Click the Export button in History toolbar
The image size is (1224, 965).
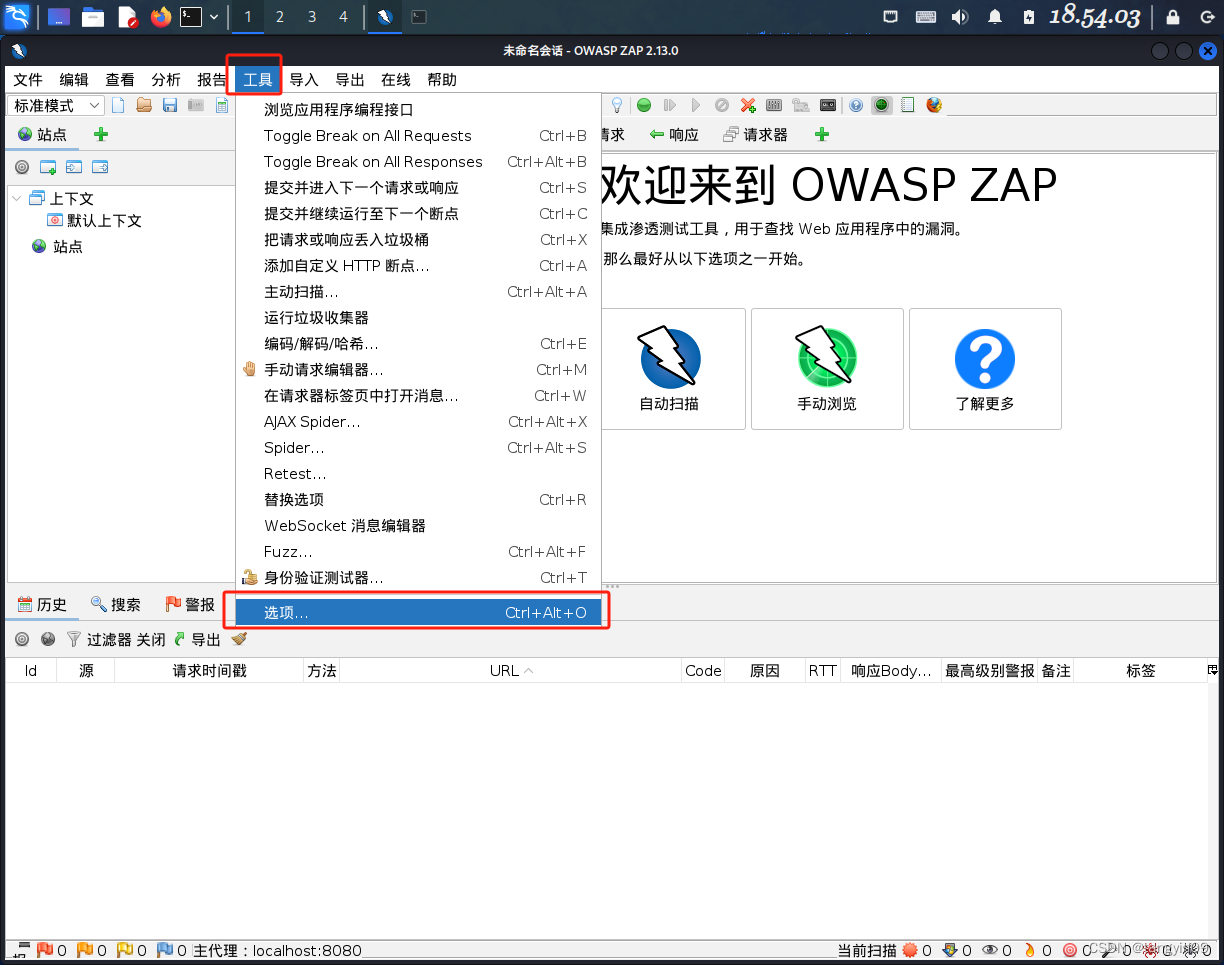[197, 639]
